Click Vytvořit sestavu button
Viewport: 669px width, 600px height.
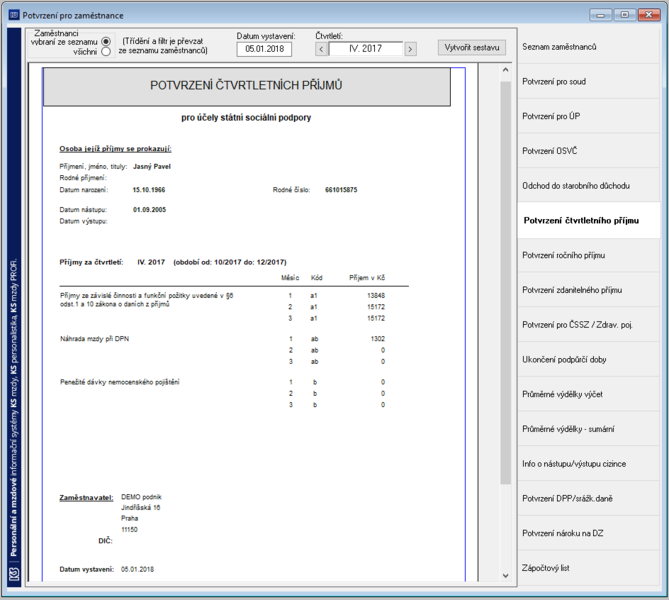pos(472,47)
